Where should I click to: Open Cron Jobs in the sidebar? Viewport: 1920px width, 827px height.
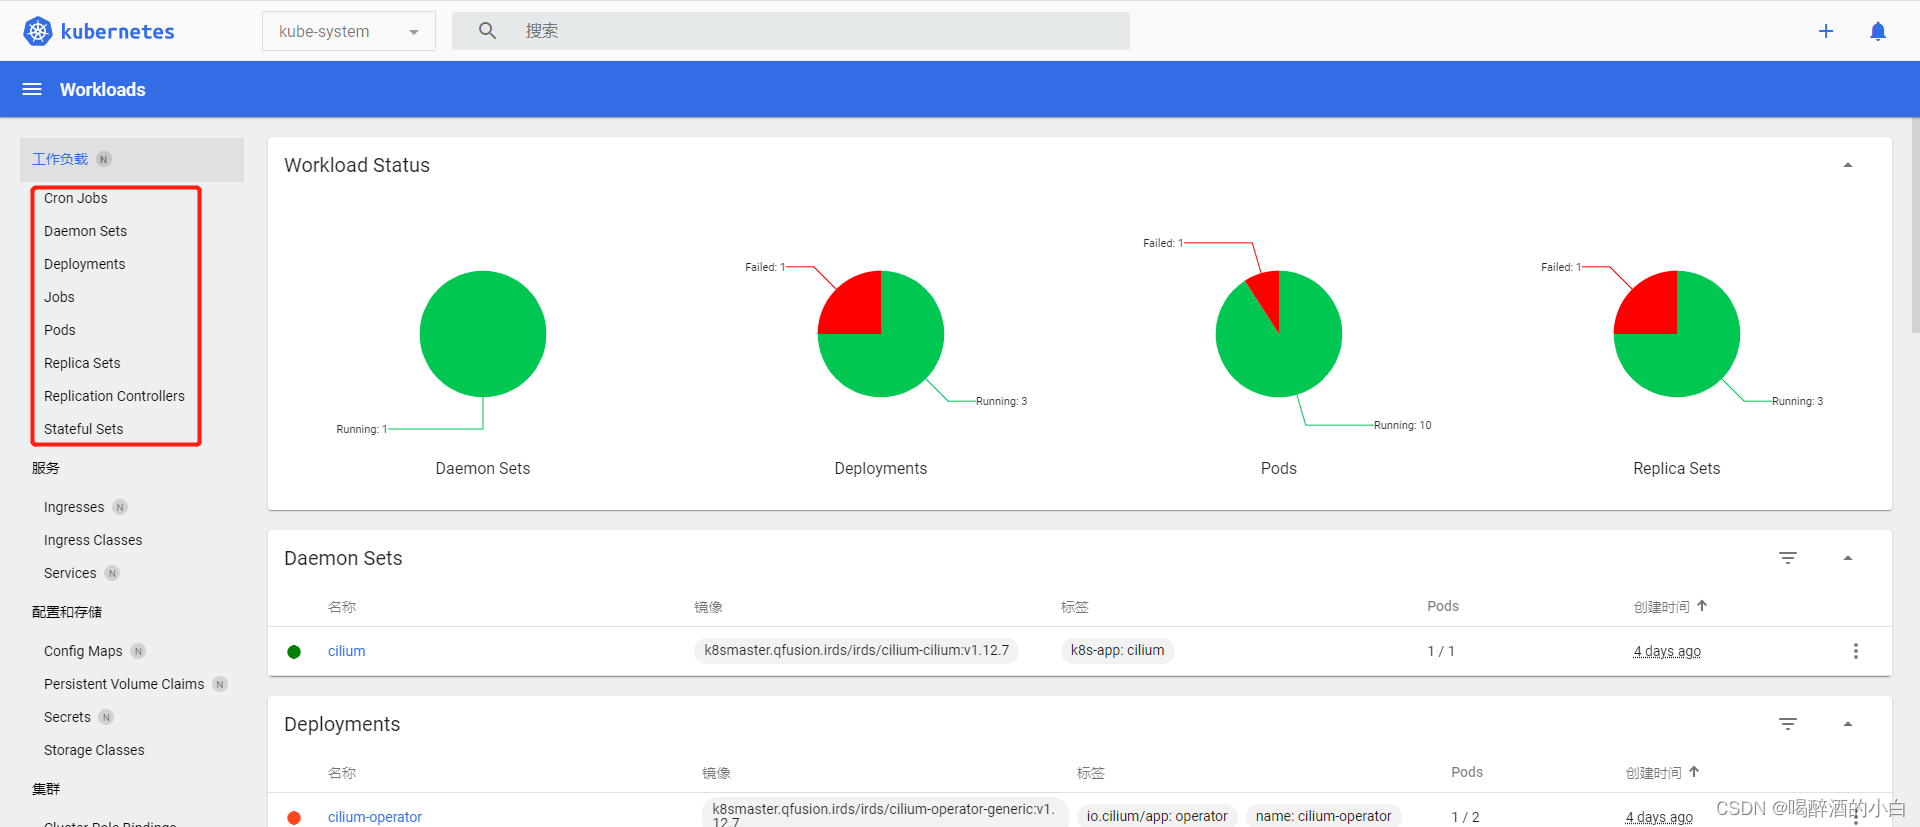(x=76, y=198)
